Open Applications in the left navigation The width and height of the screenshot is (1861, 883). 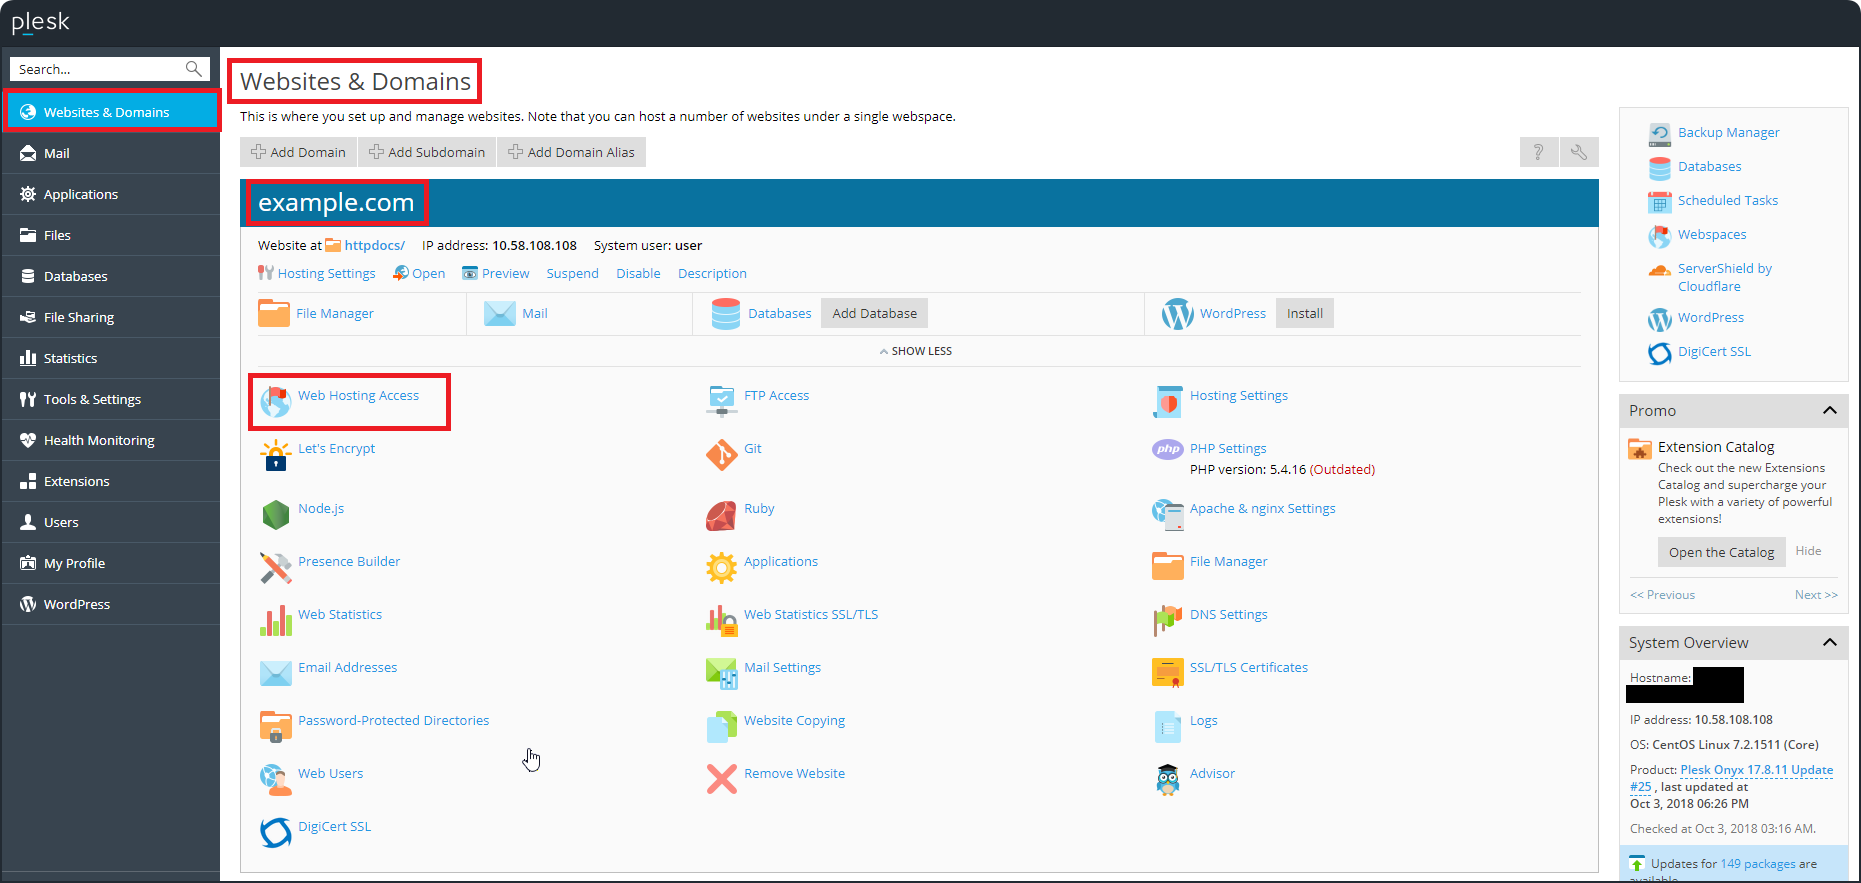(x=111, y=194)
